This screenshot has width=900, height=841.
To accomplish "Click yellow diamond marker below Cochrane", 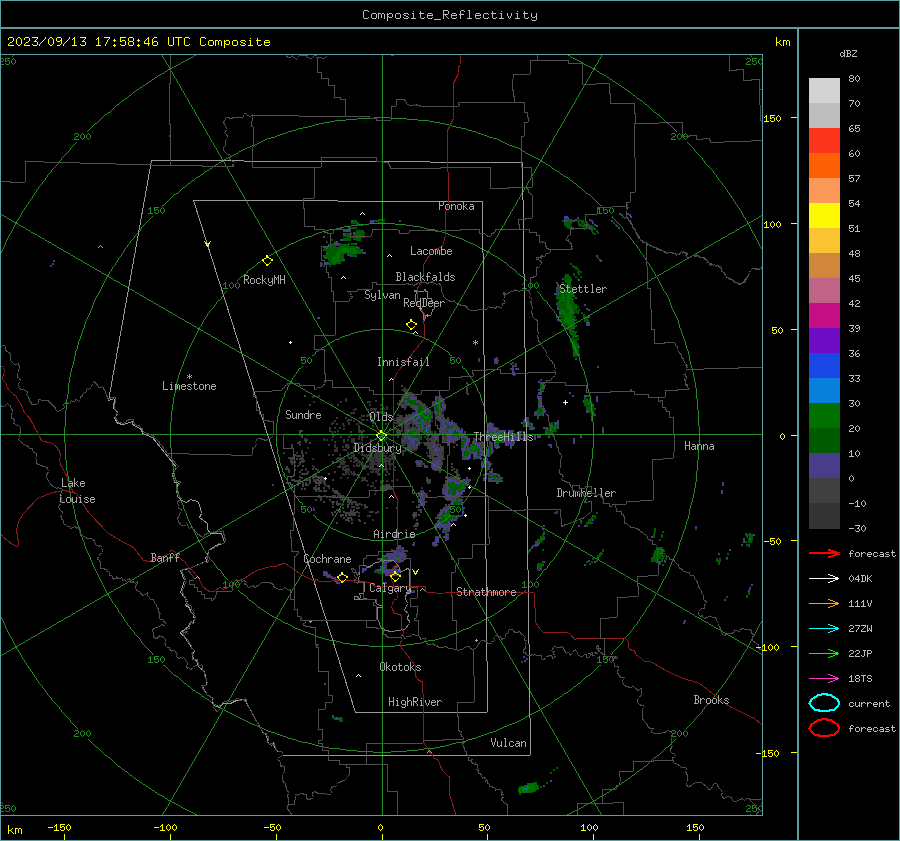I will coord(342,578).
